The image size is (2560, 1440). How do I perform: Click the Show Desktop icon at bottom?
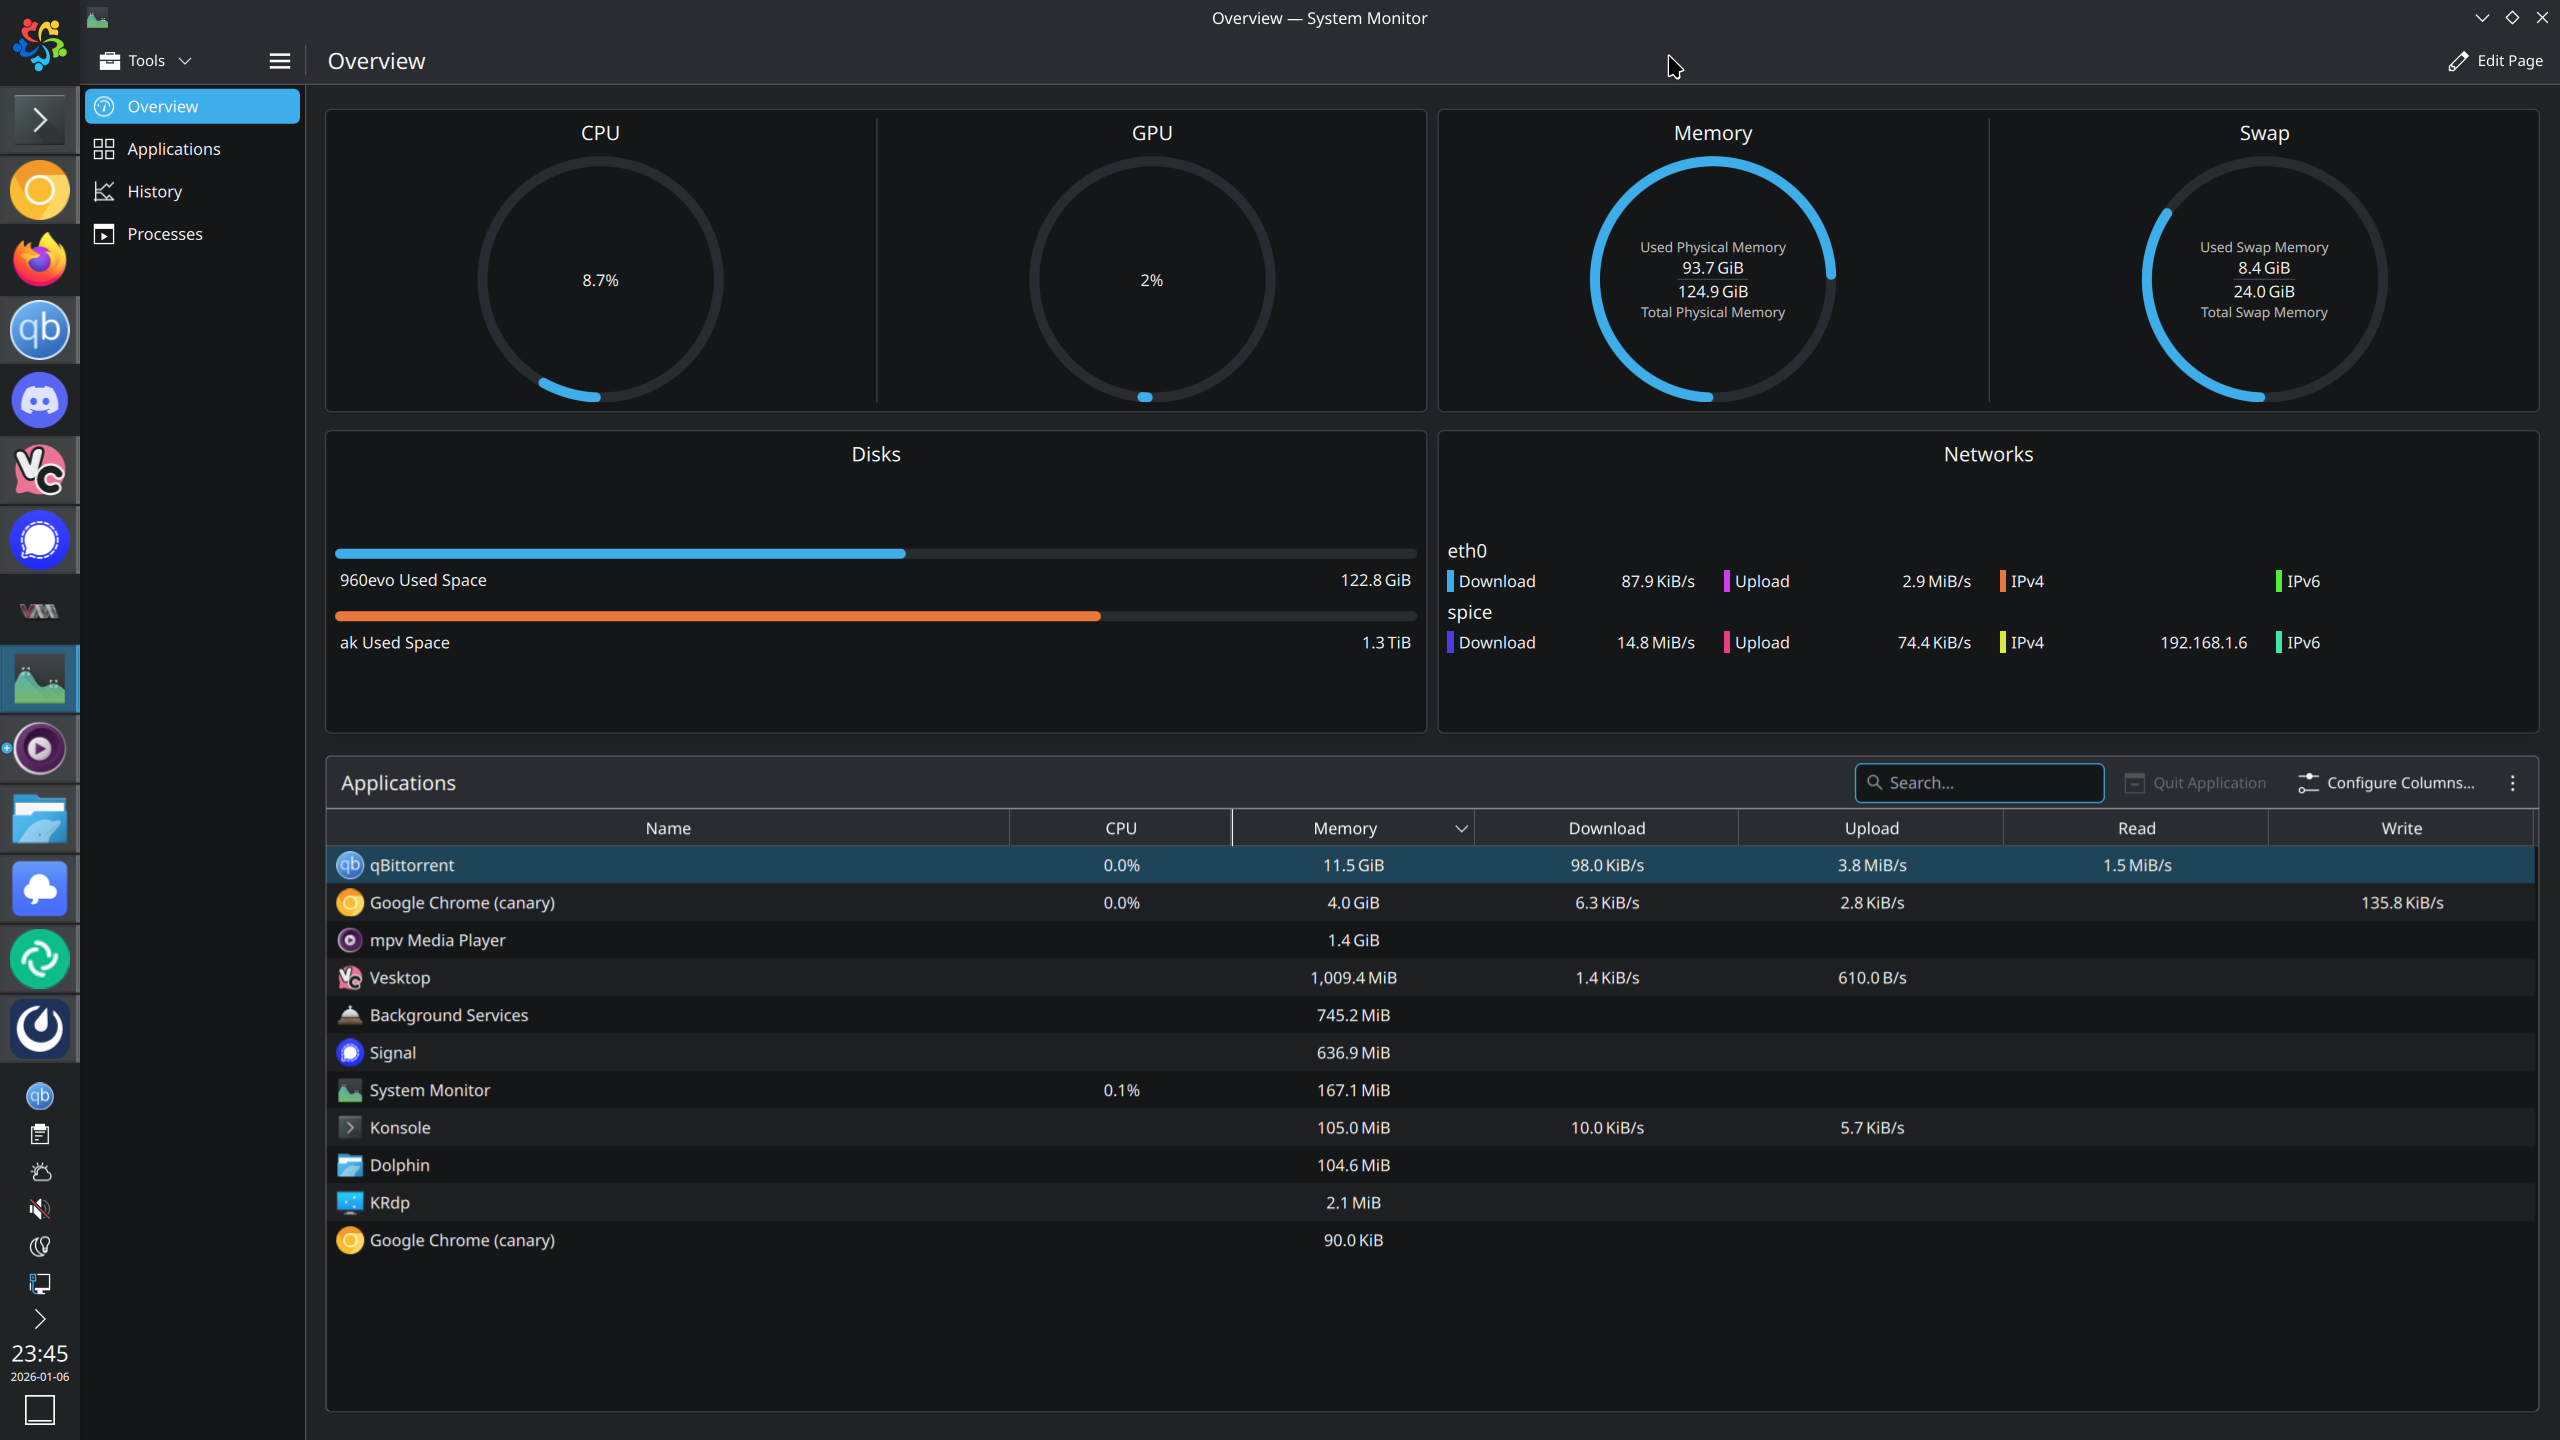40,1410
